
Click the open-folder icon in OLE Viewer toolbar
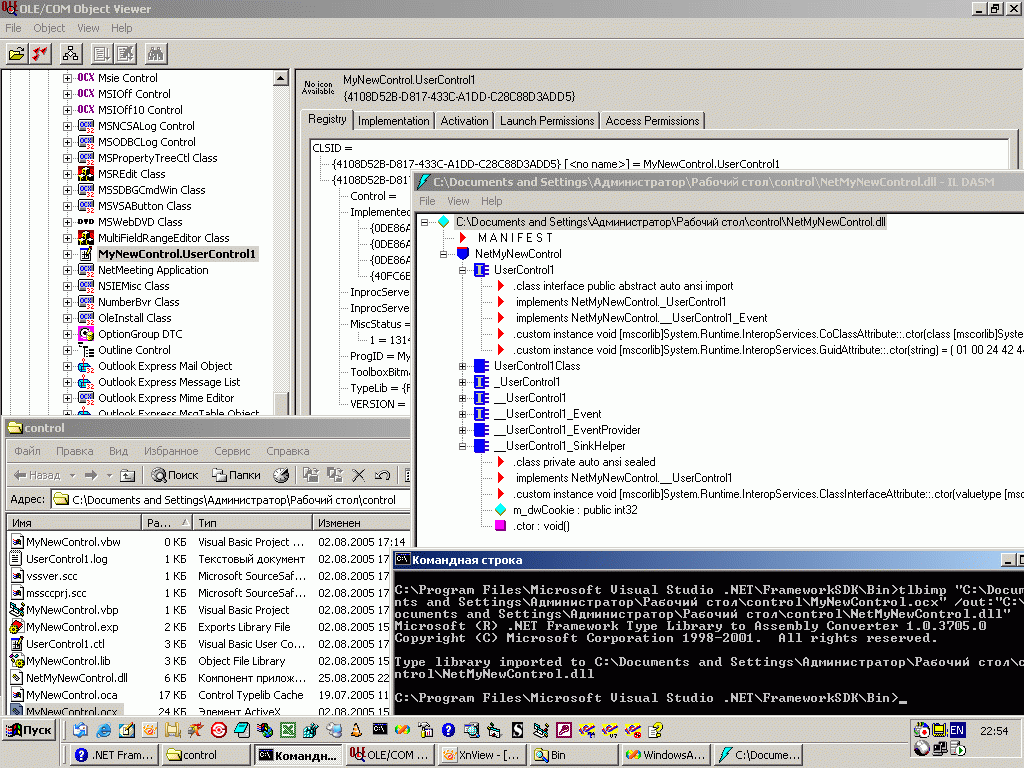coord(17,53)
